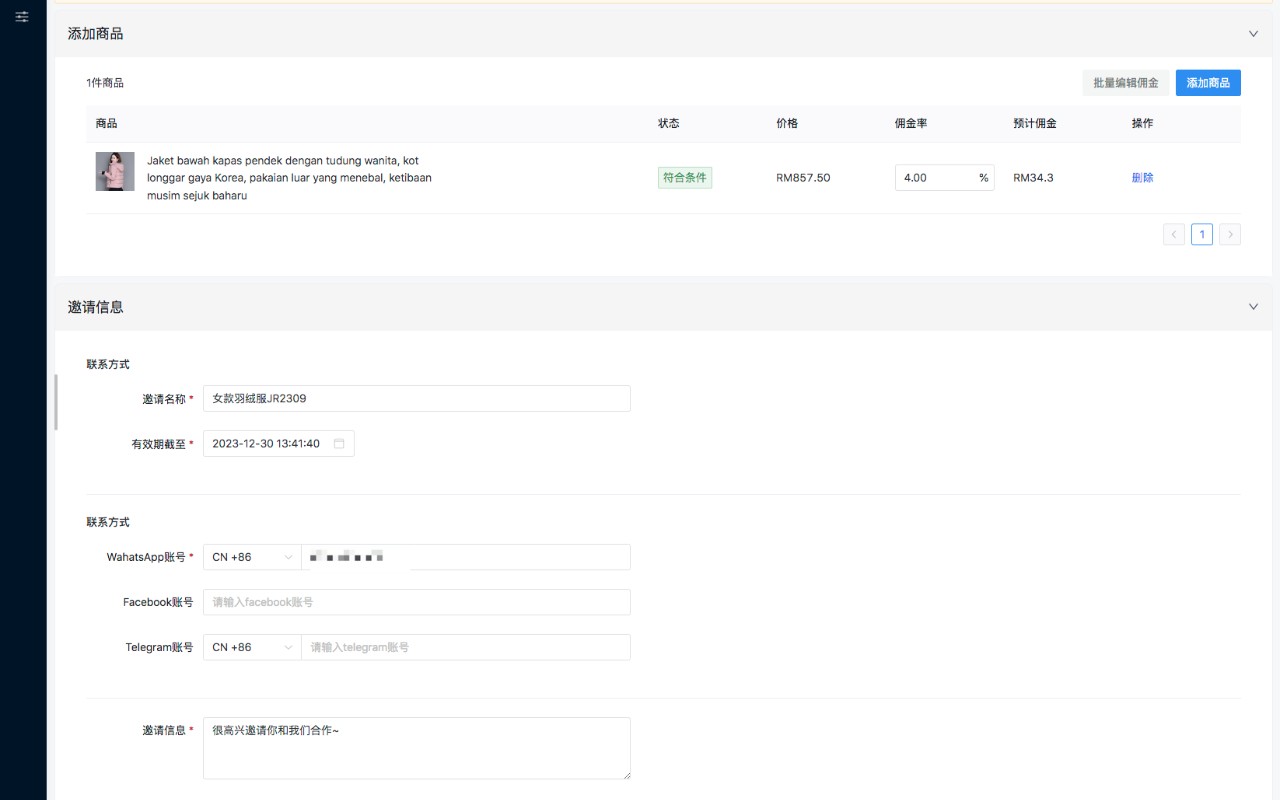Click the Telegram账号 number input field
Viewport: 1280px width, 800px height.
coord(466,647)
